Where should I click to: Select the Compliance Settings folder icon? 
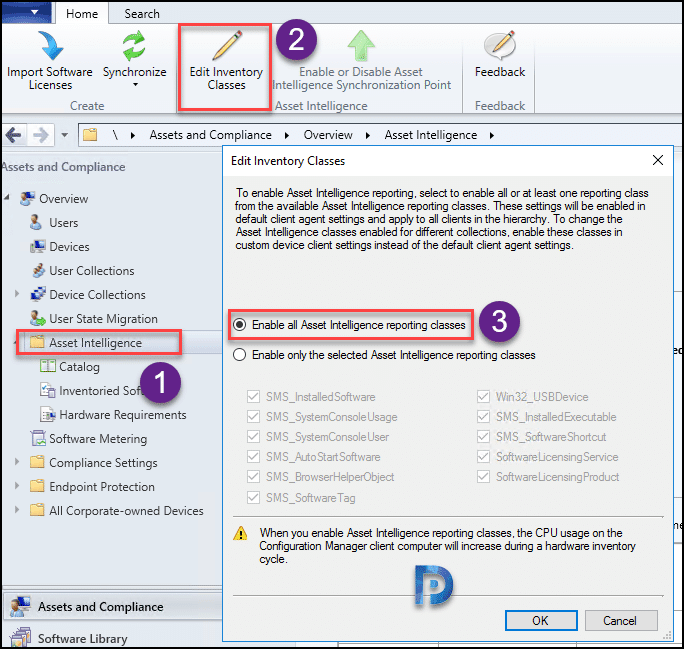(x=37, y=462)
